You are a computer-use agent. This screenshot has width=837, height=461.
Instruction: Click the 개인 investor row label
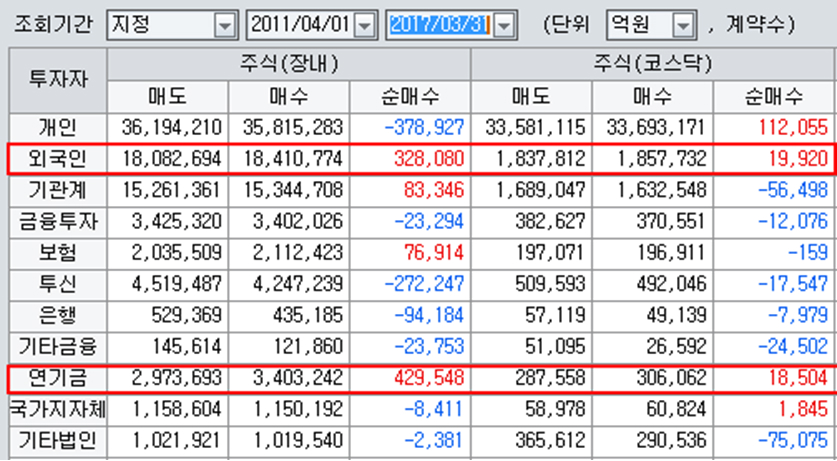(x=56, y=128)
